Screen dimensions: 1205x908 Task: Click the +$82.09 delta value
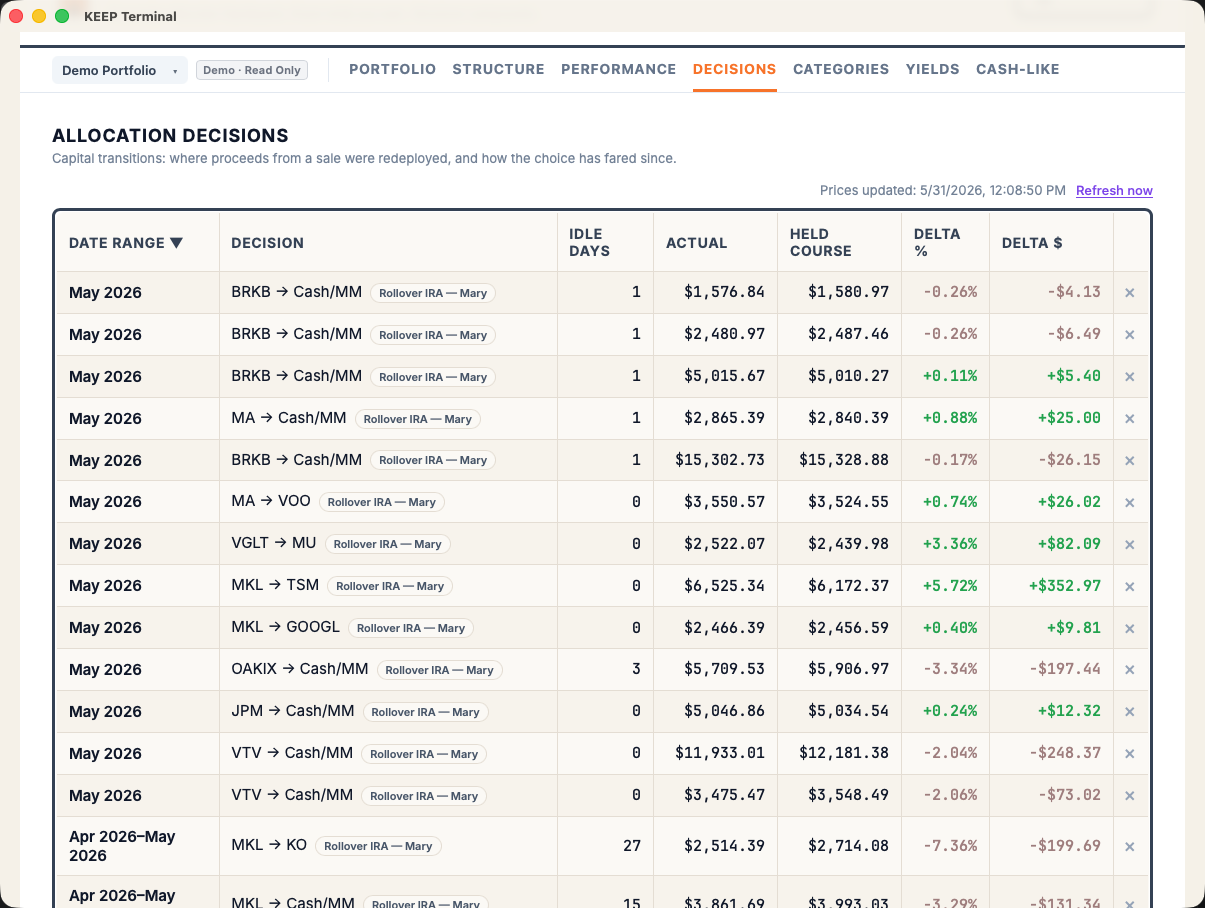click(x=1069, y=544)
